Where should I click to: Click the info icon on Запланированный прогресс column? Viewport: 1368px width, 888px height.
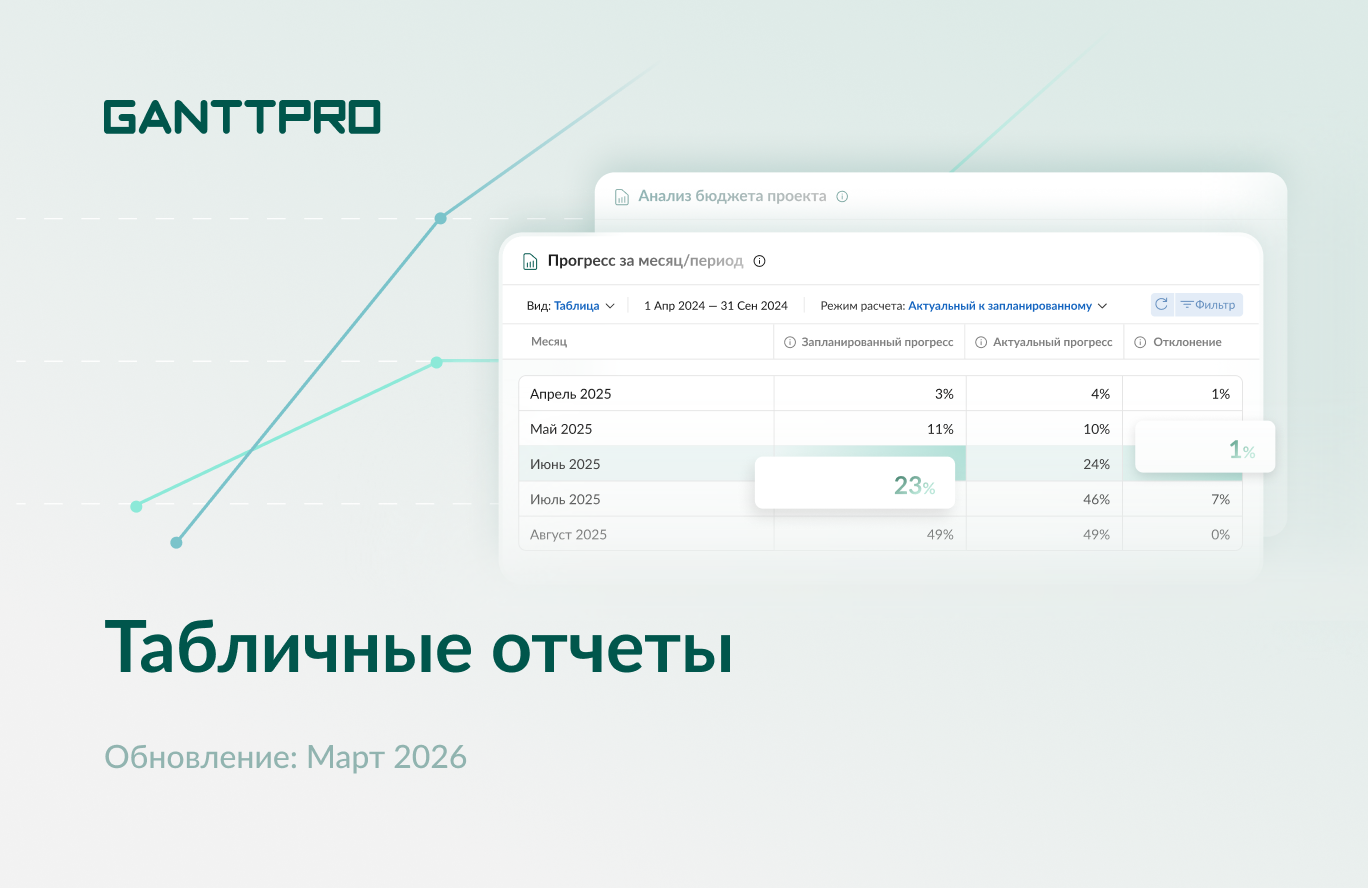click(x=789, y=341)
